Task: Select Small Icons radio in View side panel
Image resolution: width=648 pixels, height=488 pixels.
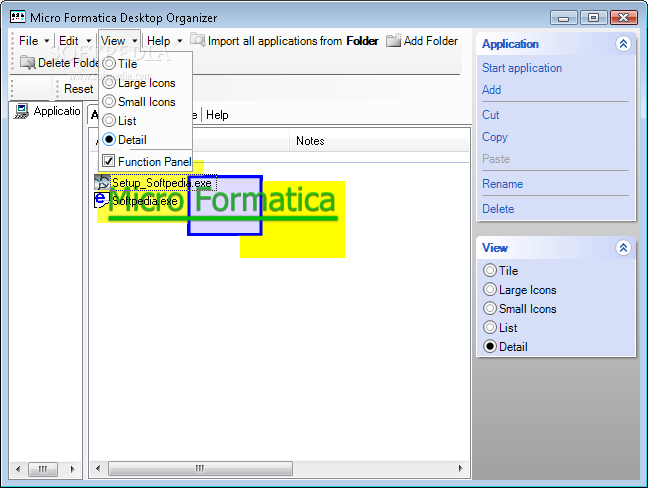Action: point(490,308)
